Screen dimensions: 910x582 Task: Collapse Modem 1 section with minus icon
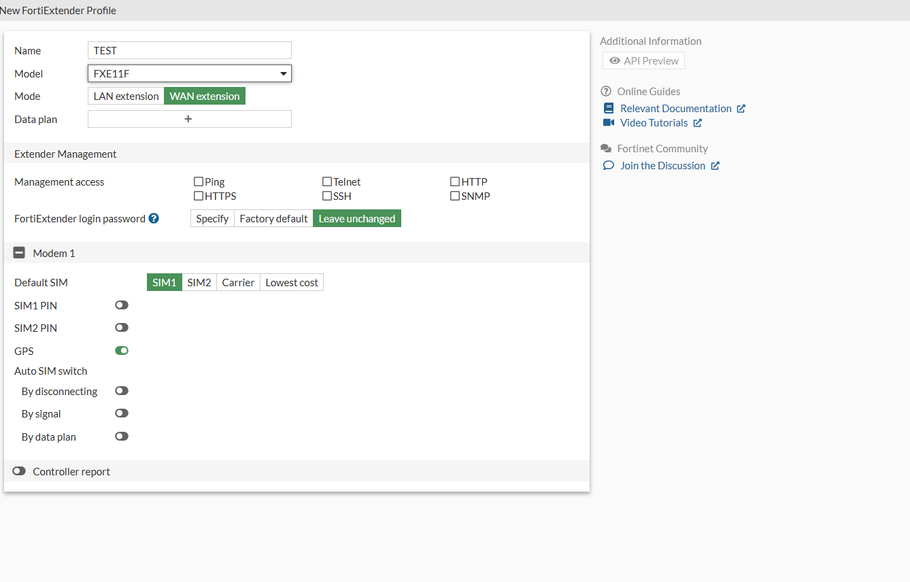[19, 253]
